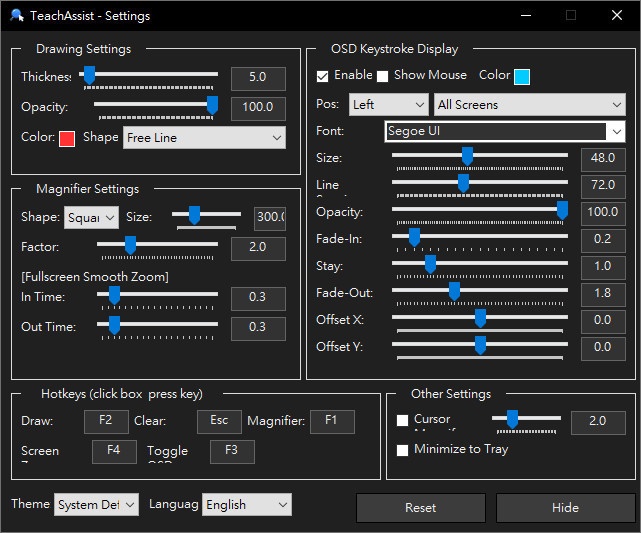Image resolution: width=641 pixels, height=533 pixels.
Task: Click the OSD Opacity value field 100.0
Action: point(603,213)
